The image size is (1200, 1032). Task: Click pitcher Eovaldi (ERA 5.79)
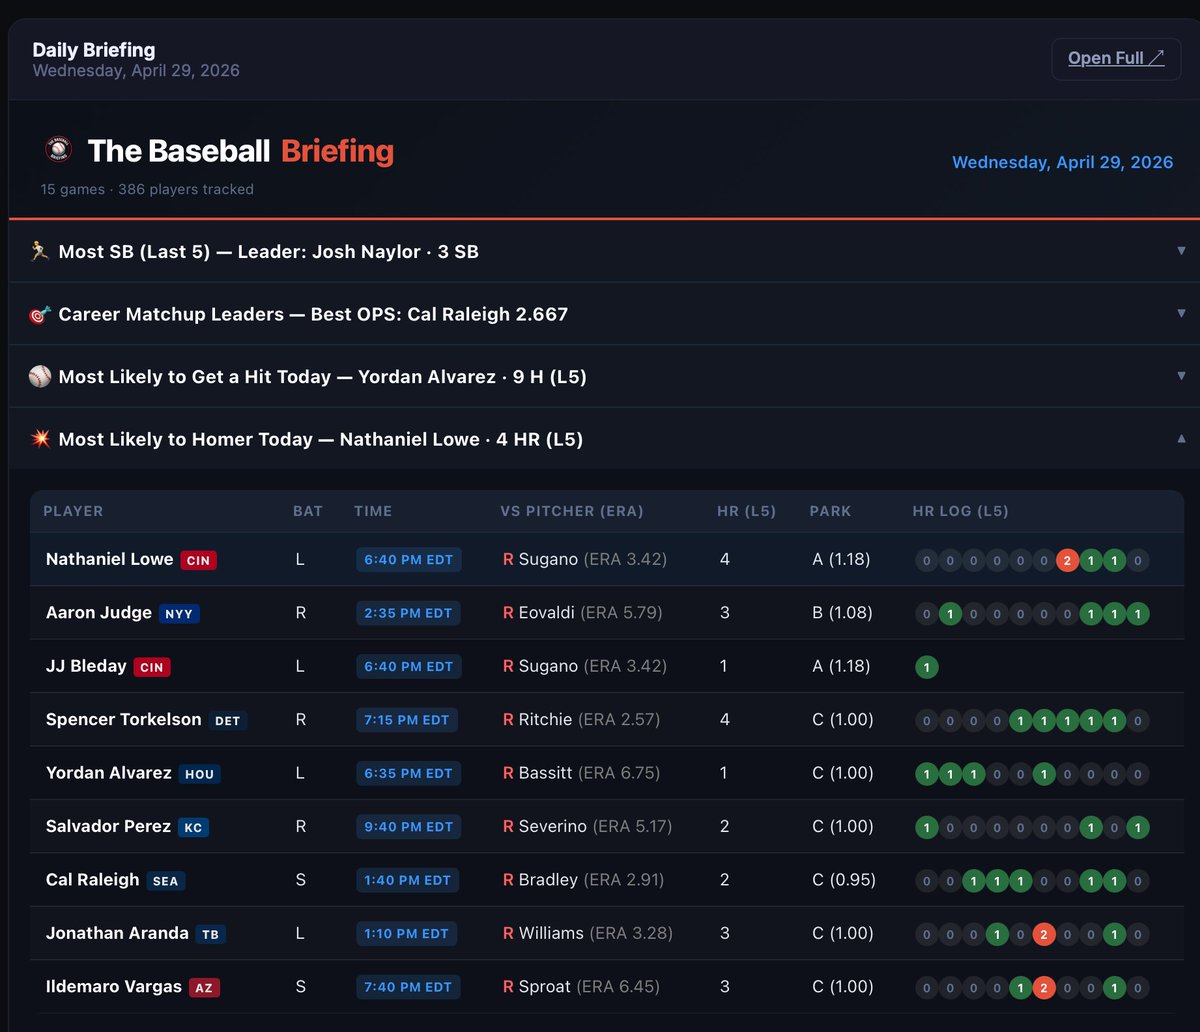click(582, 612)
